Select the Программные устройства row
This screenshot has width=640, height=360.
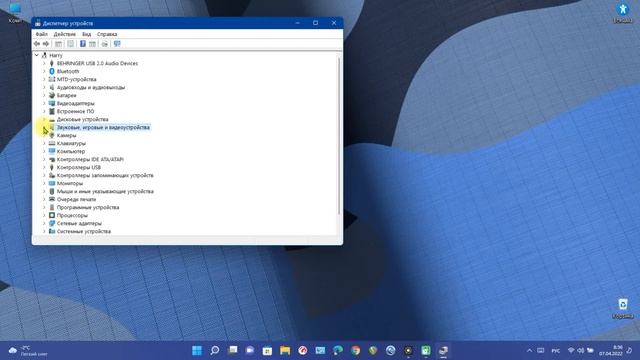tap(88, 207)
